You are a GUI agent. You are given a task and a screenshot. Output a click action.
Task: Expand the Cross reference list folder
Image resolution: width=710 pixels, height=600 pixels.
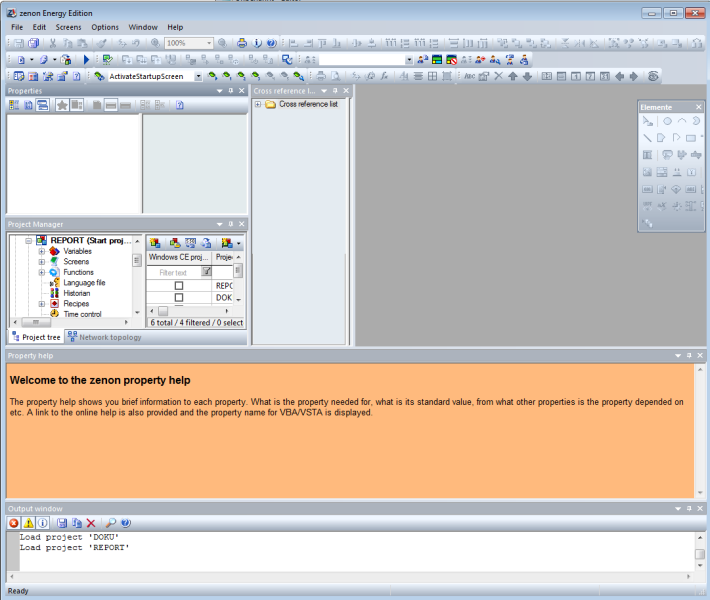click(258, 104)
